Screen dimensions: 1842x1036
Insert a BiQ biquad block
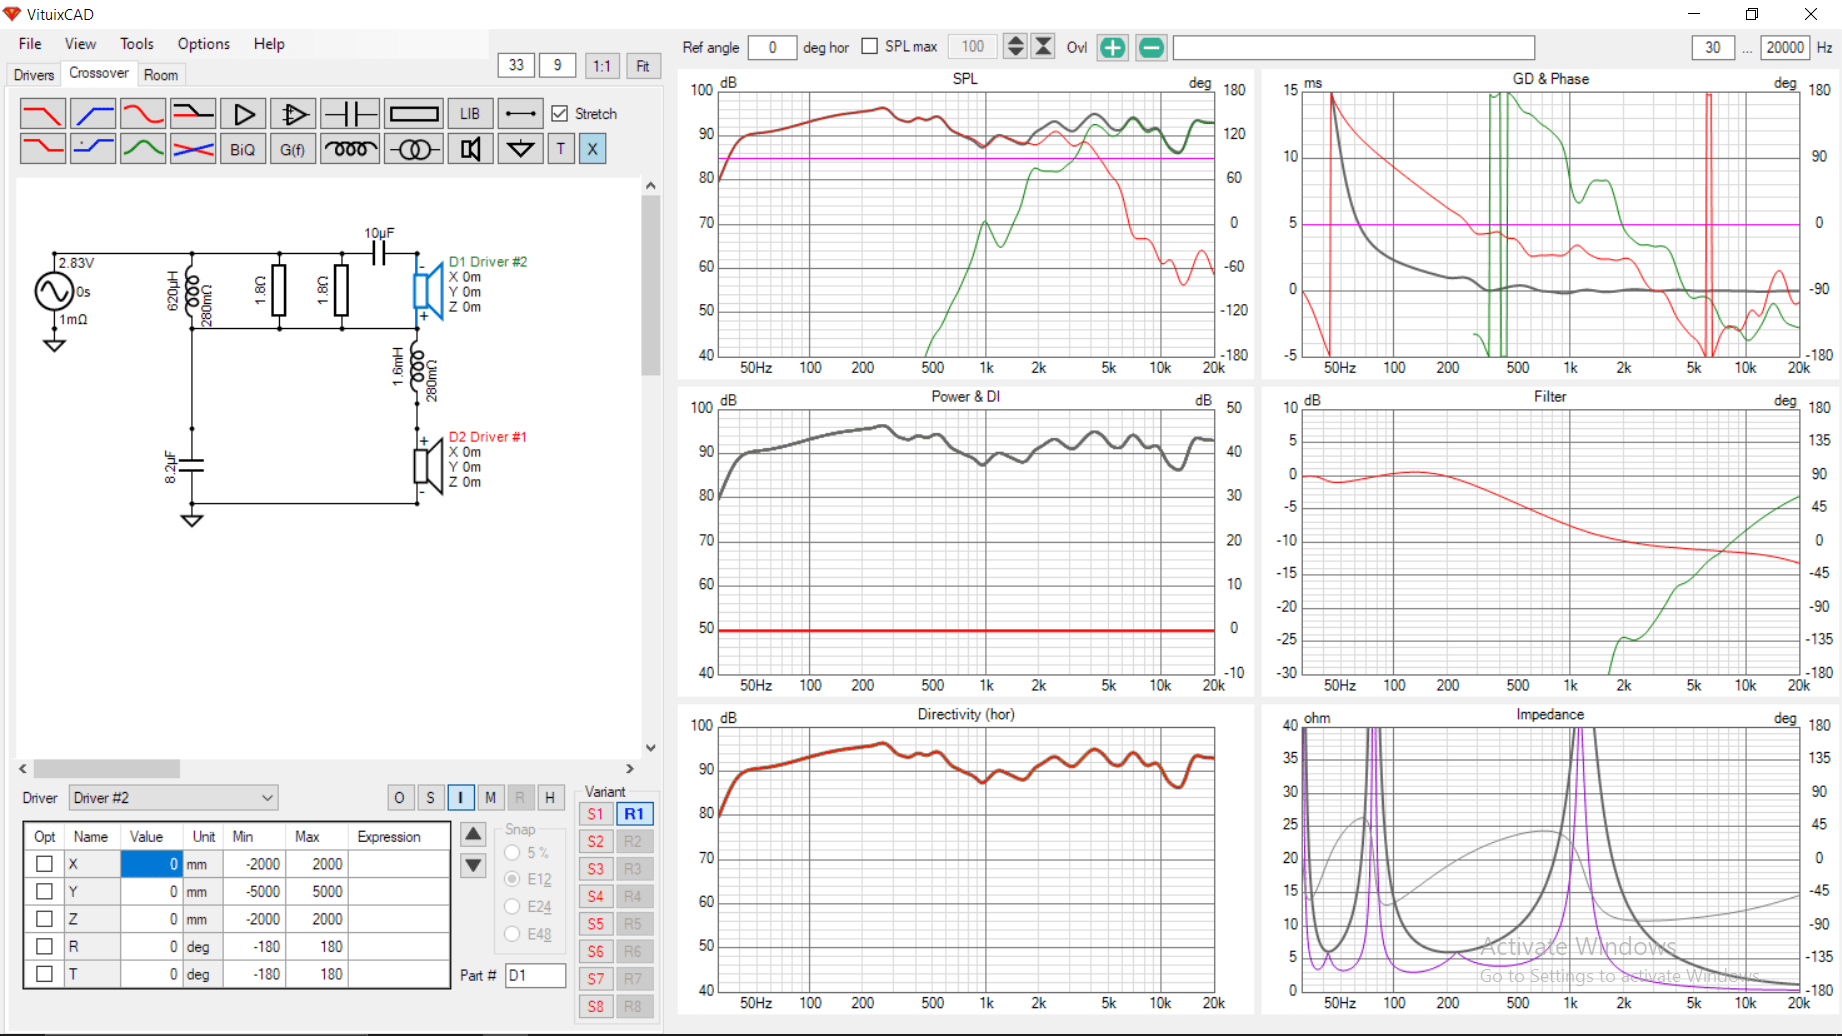[x=243, y=149]
